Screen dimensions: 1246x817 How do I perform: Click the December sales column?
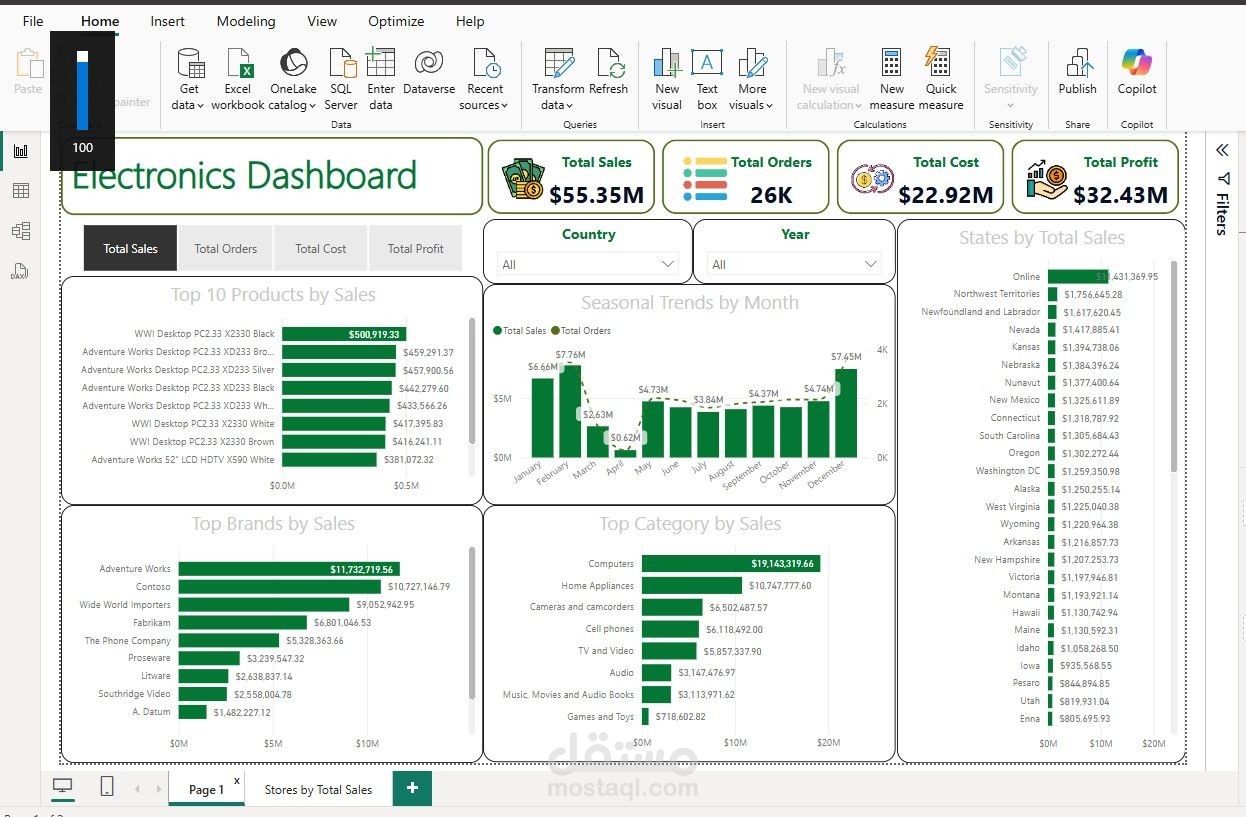(x=845, y=412)
